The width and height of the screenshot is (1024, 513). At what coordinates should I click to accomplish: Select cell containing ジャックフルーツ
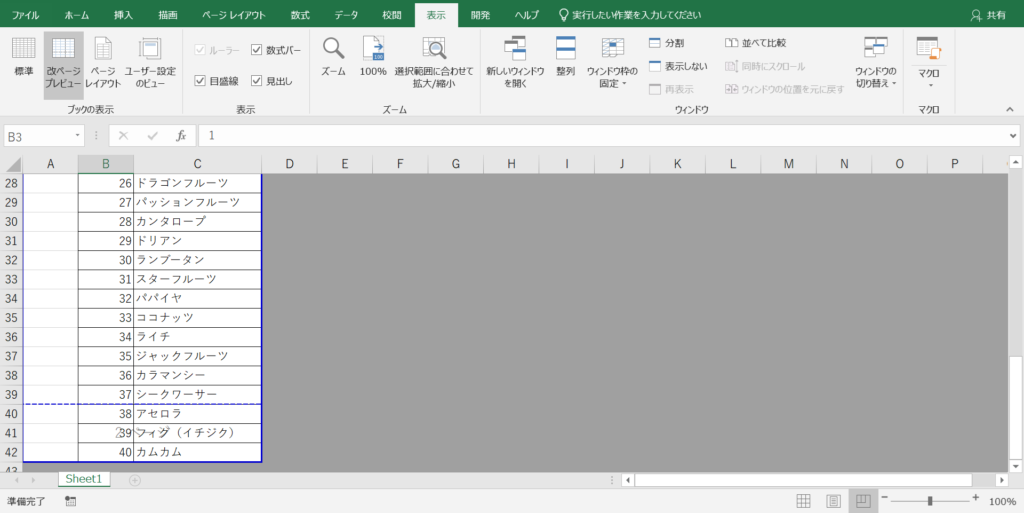click(x=197, y=356)
